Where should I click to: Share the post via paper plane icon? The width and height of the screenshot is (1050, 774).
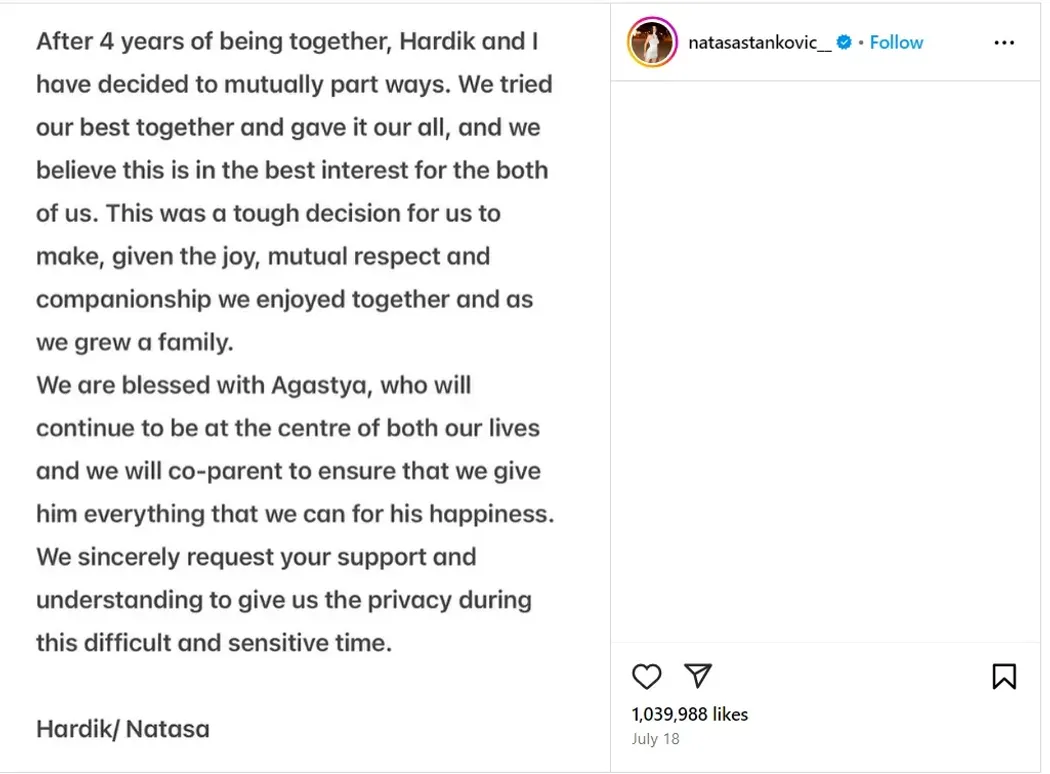tap(698, 676)
